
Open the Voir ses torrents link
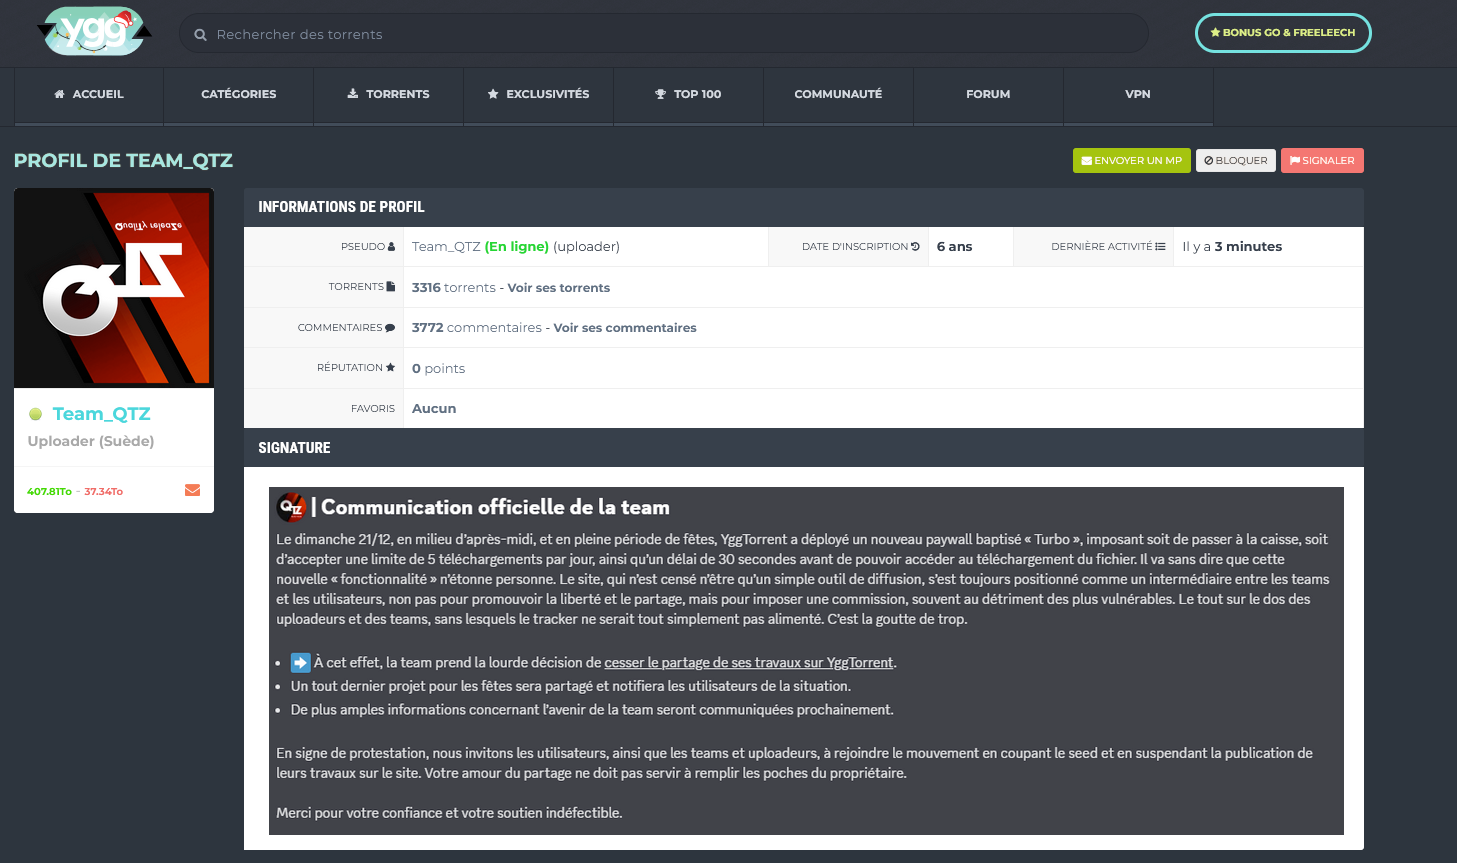558,288
